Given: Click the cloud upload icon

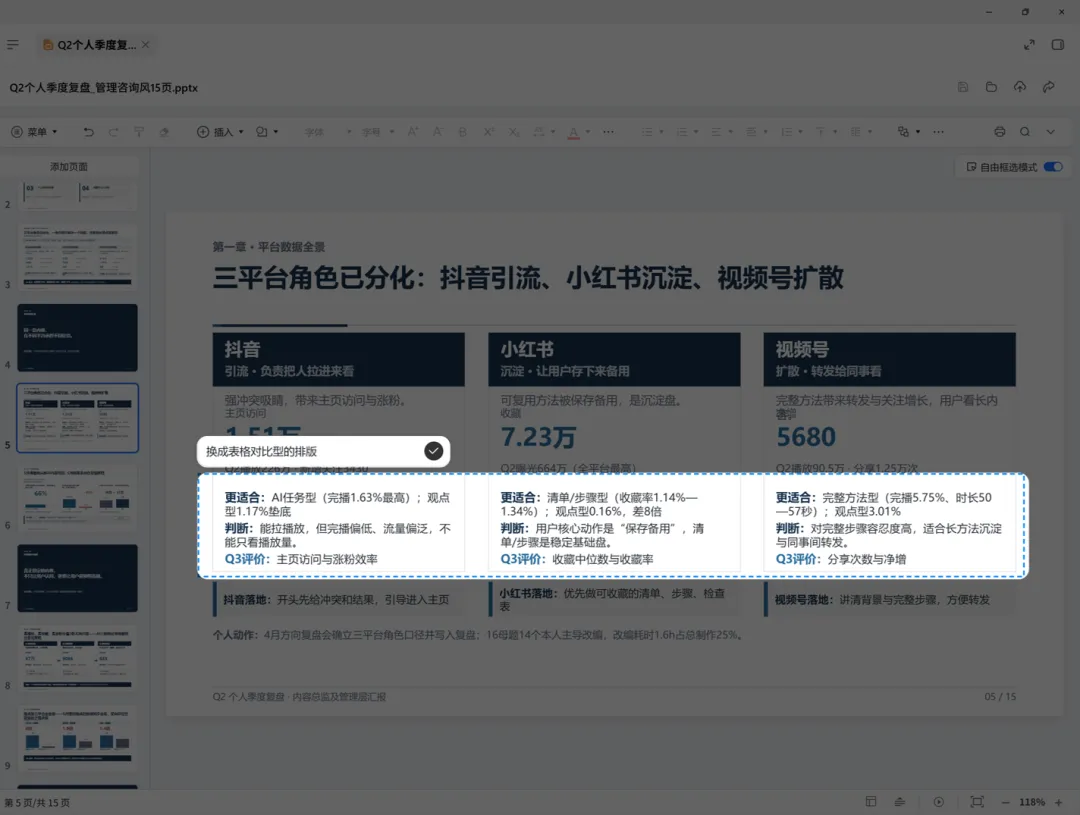Looking at the screenshot, I should [1020, 87].
